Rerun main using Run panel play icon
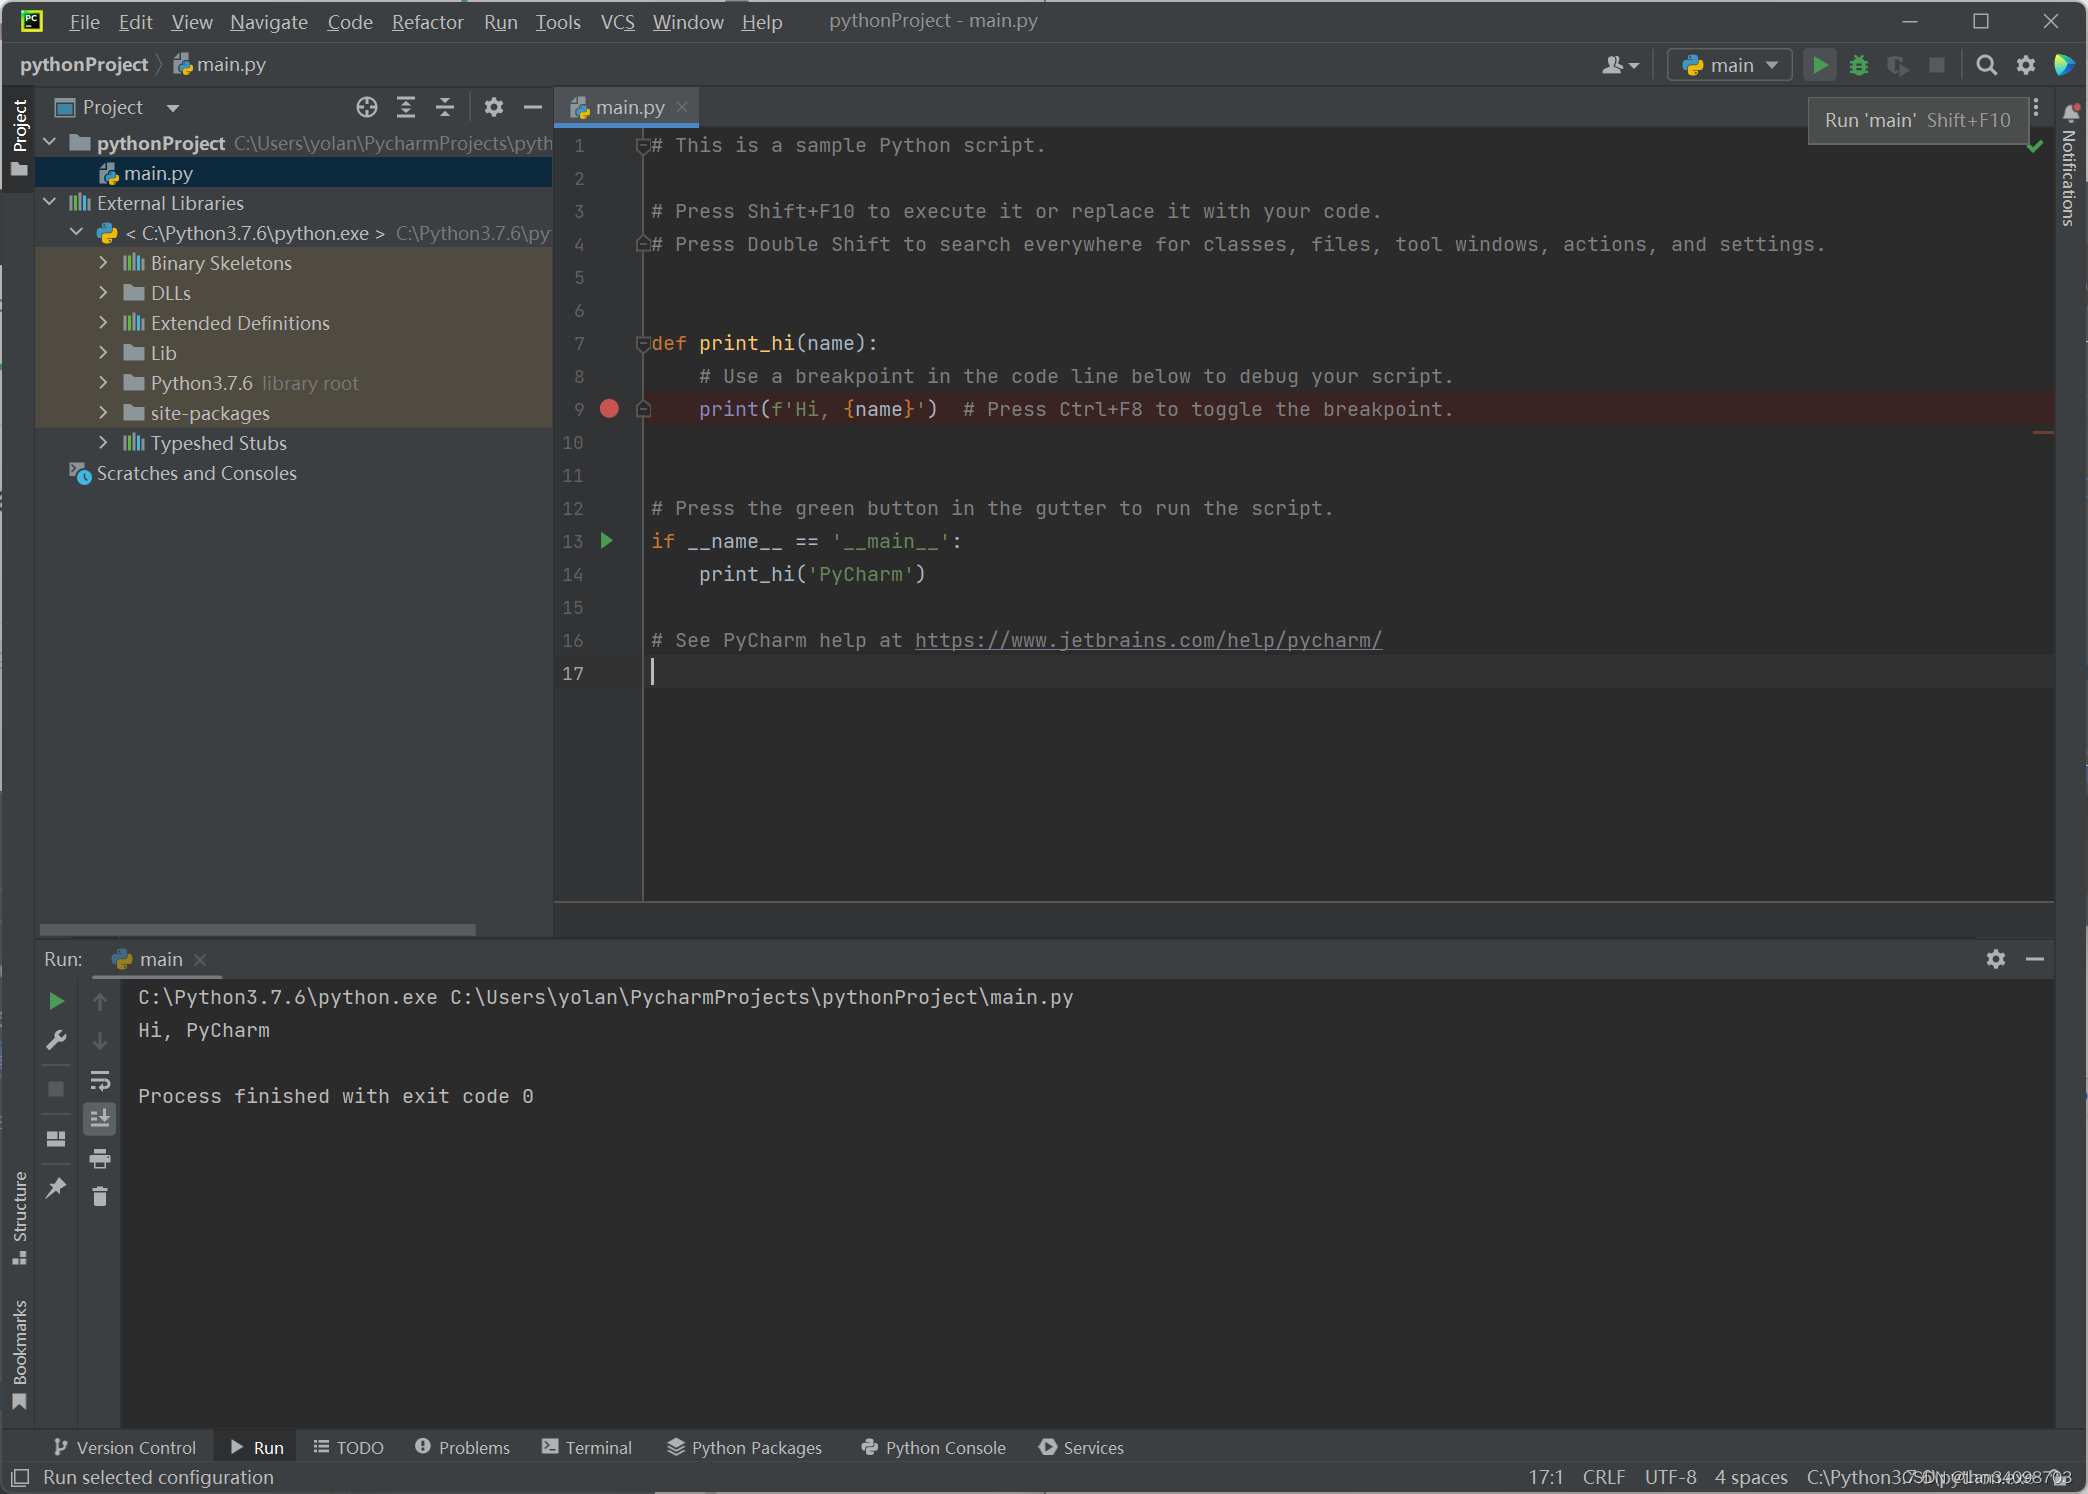The image size is (2088, 1494). 56,1001
